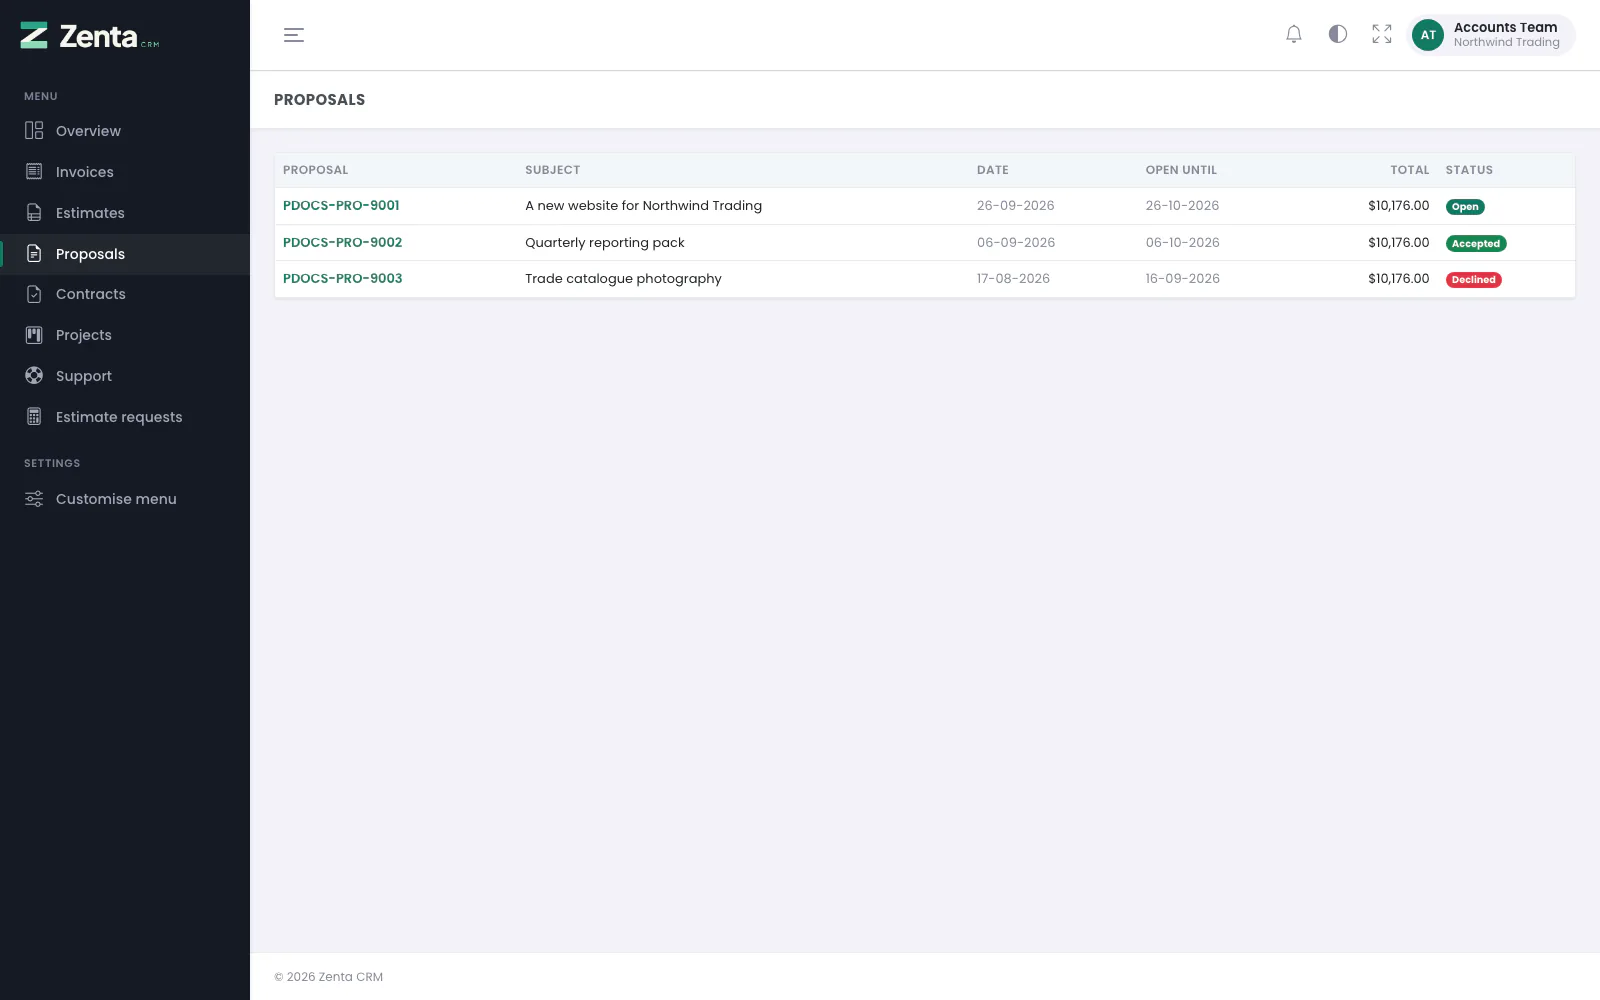1600x1000 pixels.
Task: Click the Declined status badge
Action: pyautogui.click(x=1474, y=280)
